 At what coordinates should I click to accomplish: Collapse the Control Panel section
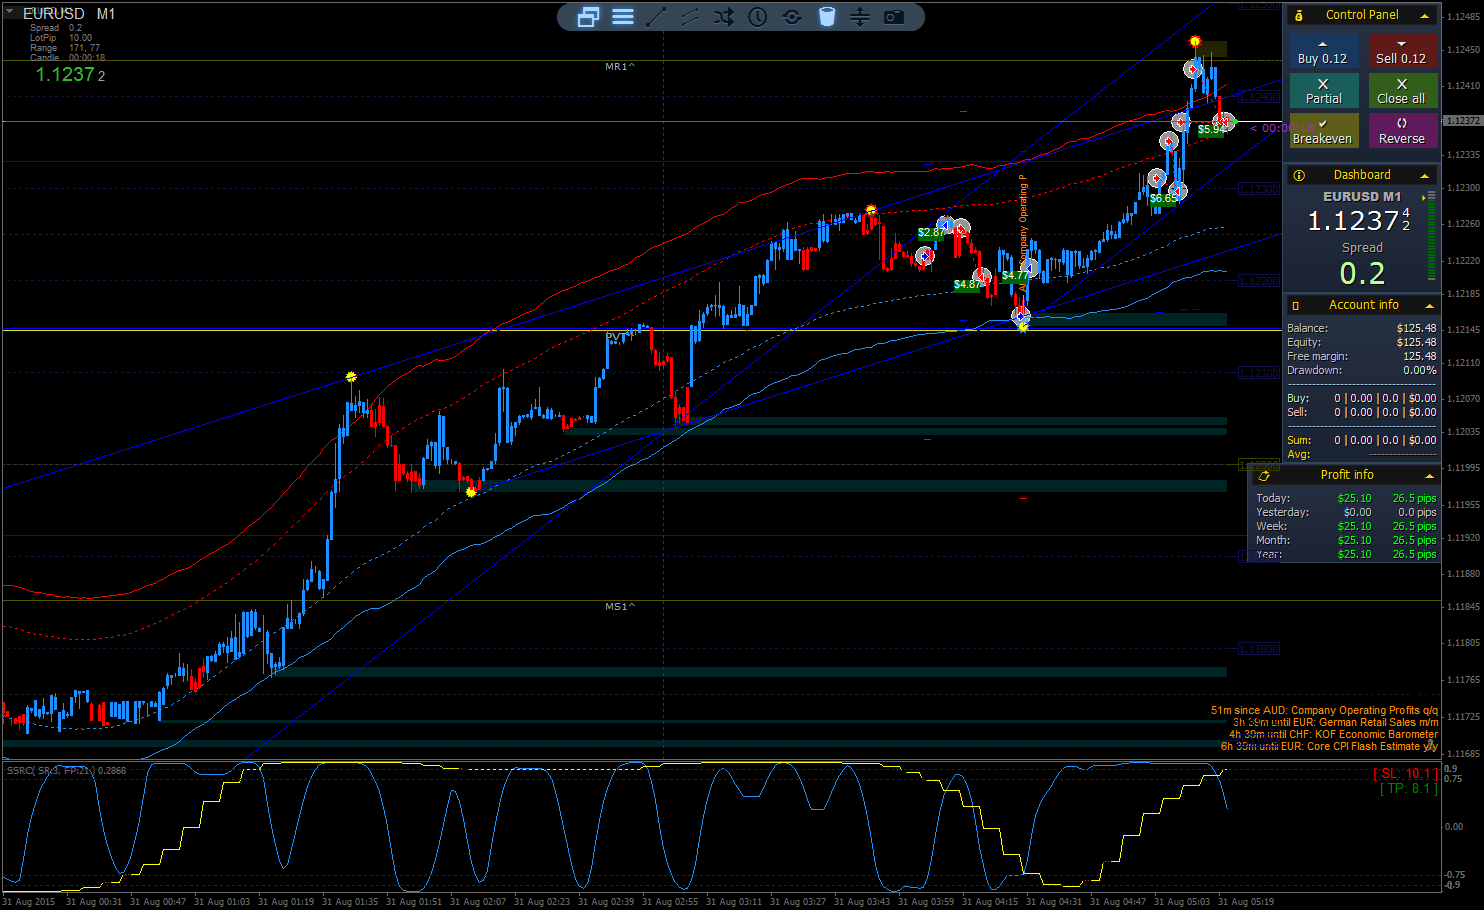point(1425,16)
